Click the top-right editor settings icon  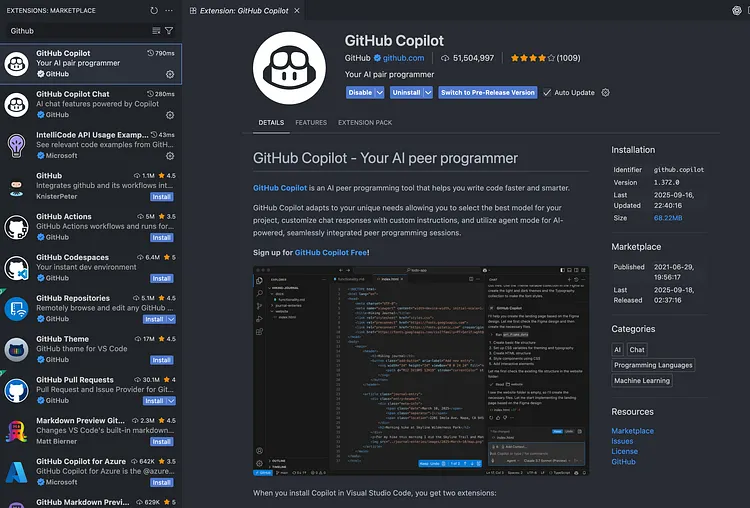tap(737, 11)
